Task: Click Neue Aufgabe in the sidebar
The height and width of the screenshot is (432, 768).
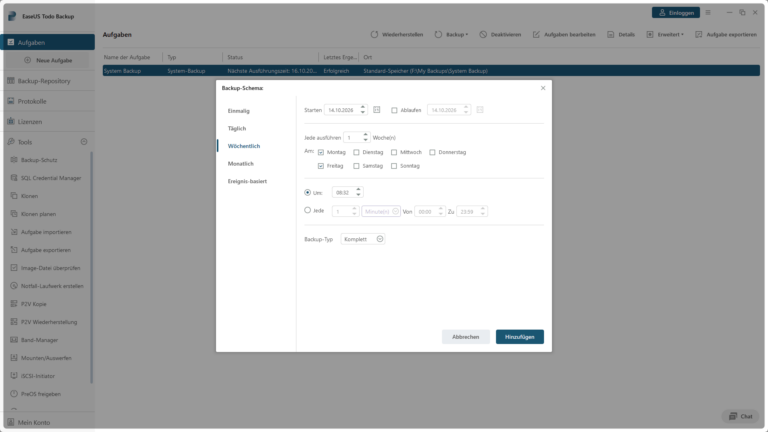Action: [48, 60]
